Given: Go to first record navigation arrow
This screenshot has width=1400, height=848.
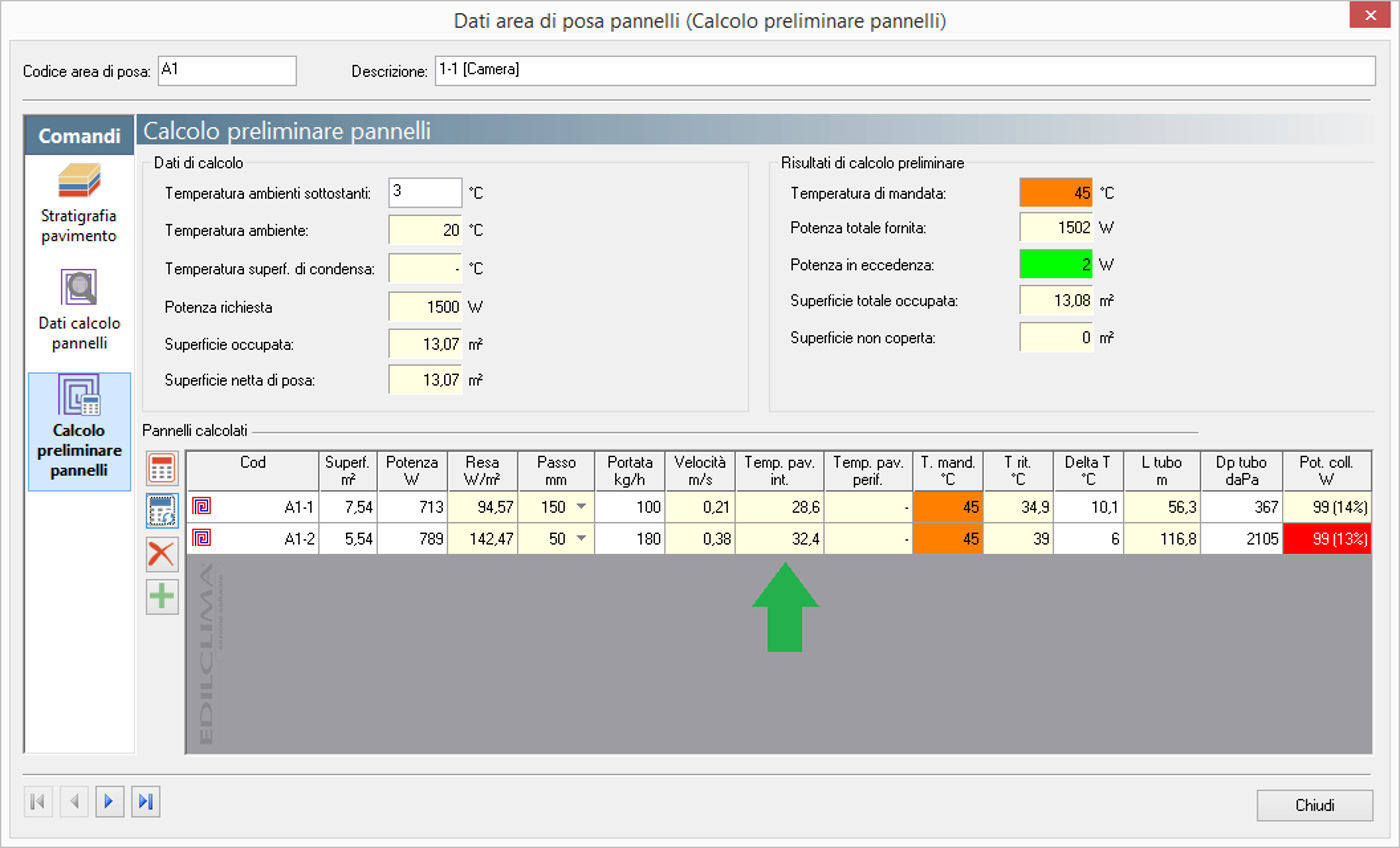Looking at the screenshot, I should (x=38, y=801).
